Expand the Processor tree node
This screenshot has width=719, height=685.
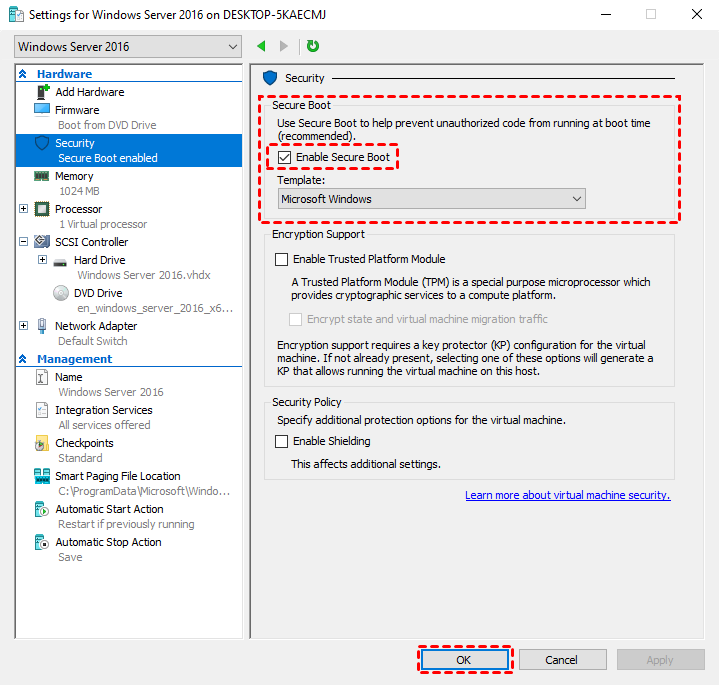(x=23, y=209)
